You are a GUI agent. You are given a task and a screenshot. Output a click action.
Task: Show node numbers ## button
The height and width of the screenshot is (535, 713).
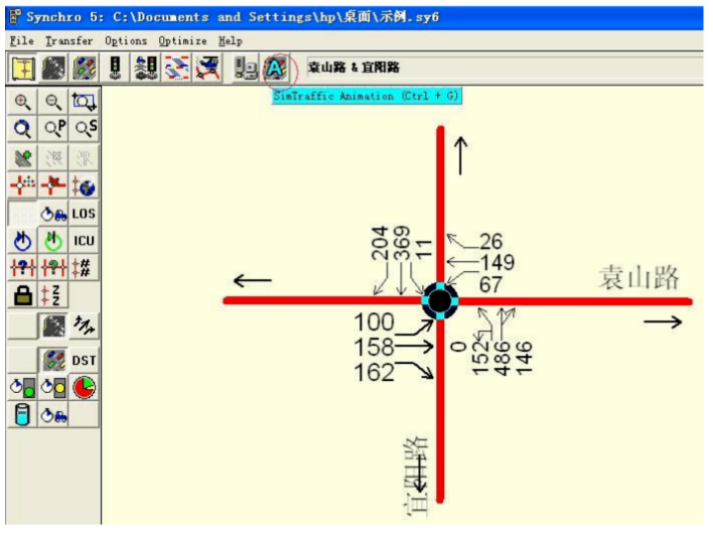click(84, 268)
